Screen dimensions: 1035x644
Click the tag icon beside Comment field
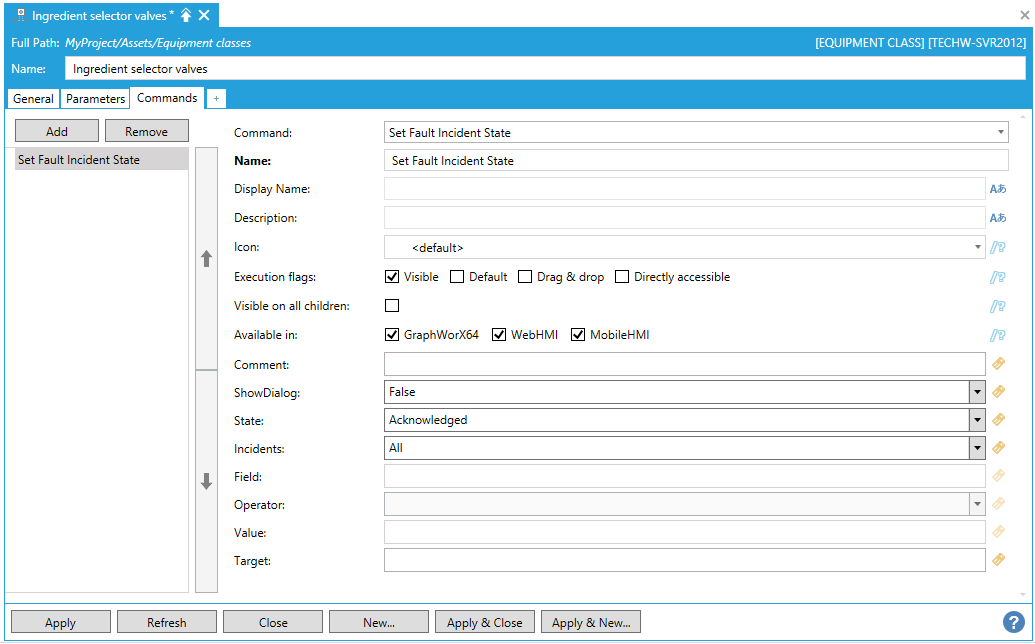(x=997, y=364)
